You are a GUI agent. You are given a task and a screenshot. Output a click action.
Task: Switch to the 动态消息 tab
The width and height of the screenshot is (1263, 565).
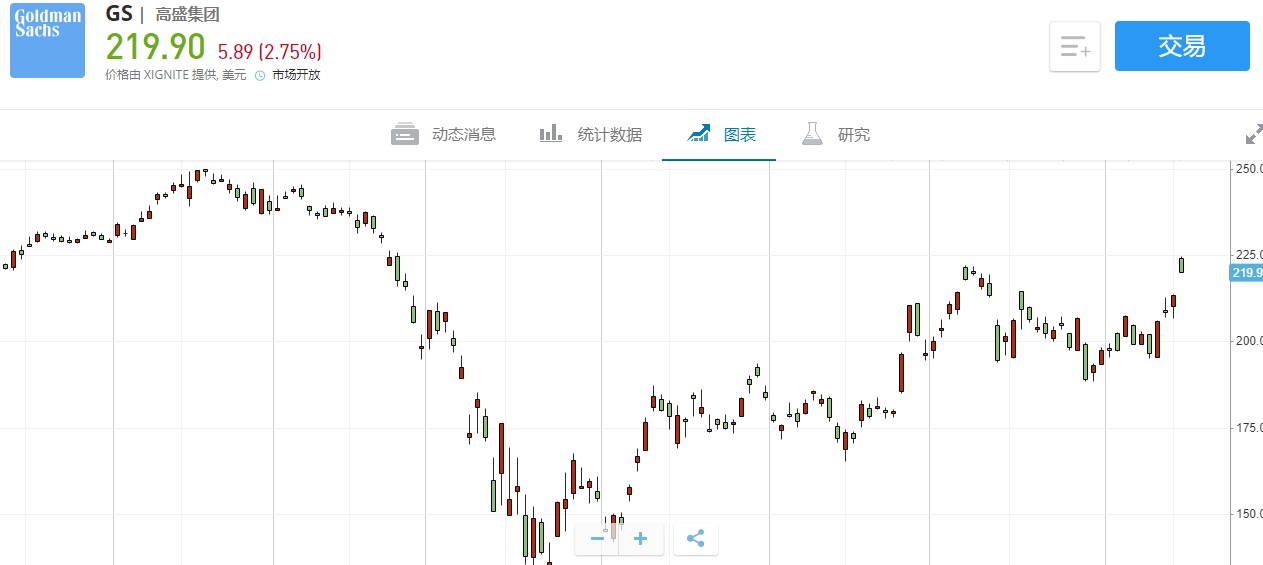point(463,134)
